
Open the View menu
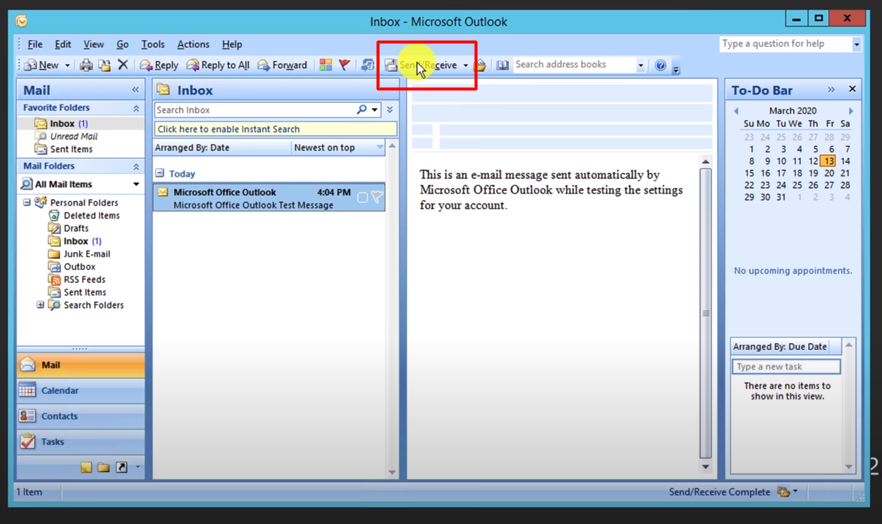tap(93, 44)
